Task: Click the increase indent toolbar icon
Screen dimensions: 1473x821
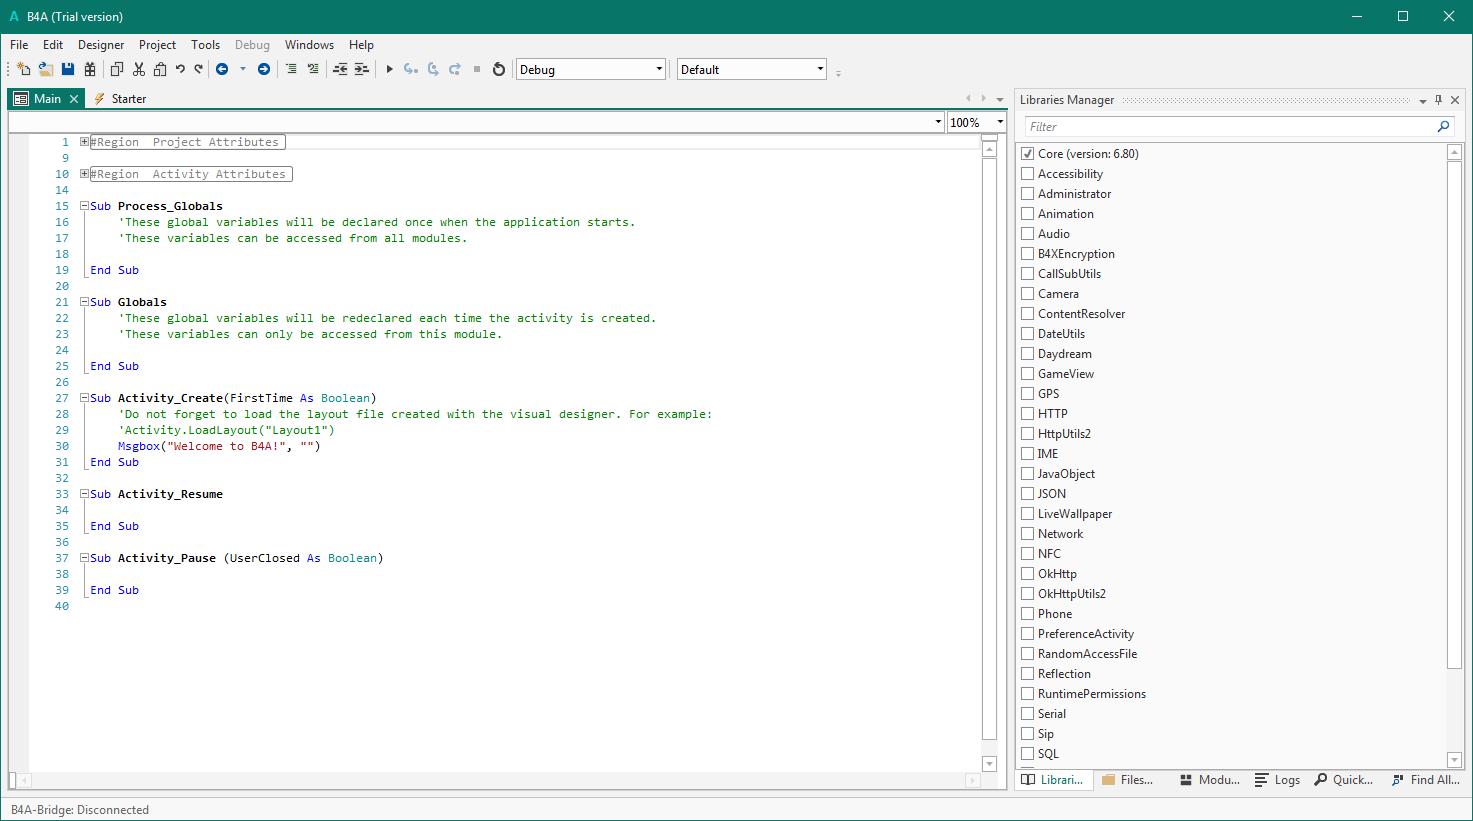Action: (x=362, y=69)
